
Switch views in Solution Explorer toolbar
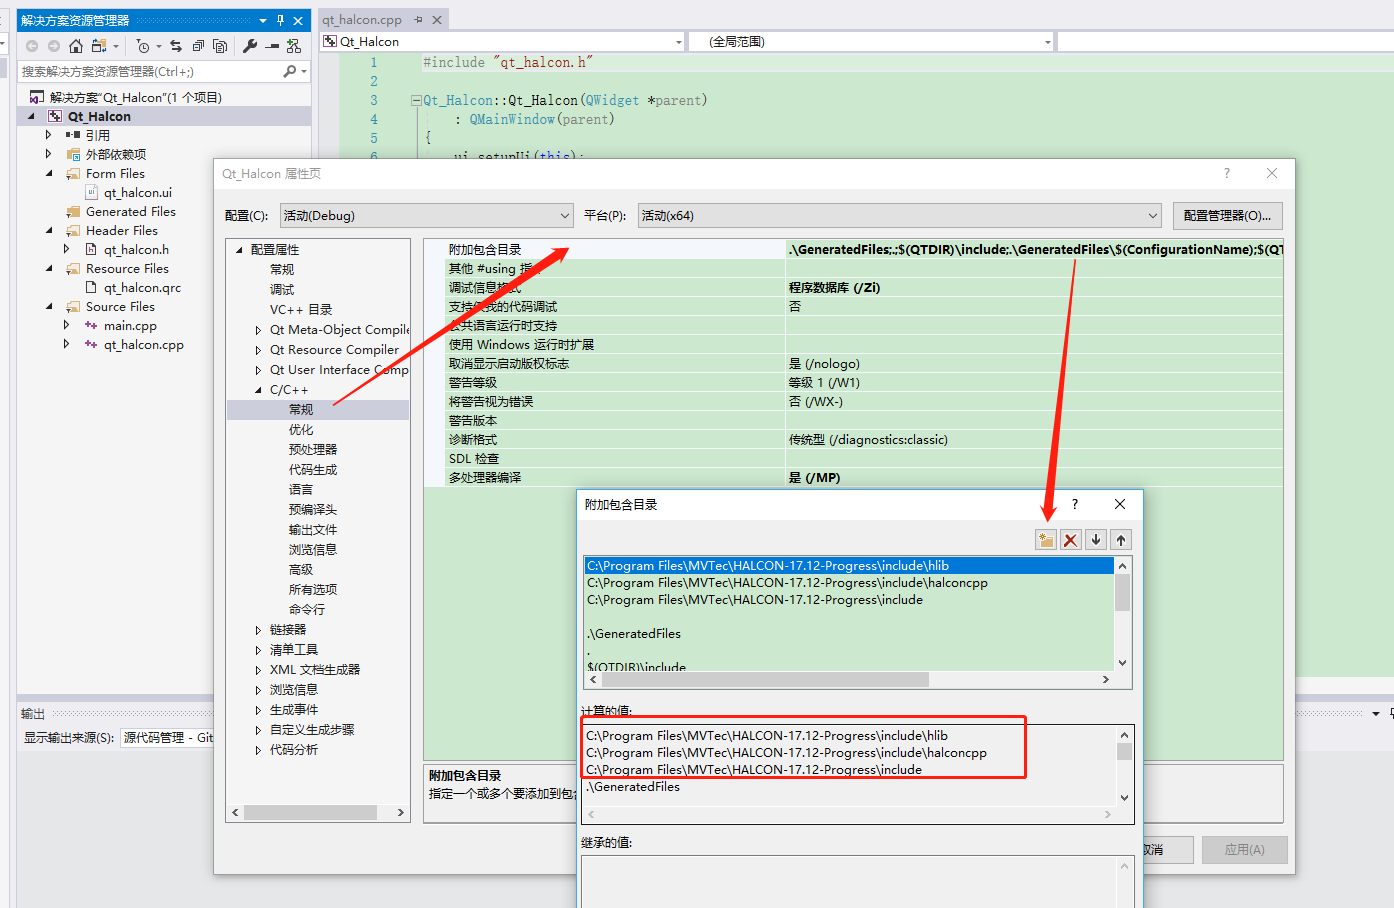tap(99, 46)
